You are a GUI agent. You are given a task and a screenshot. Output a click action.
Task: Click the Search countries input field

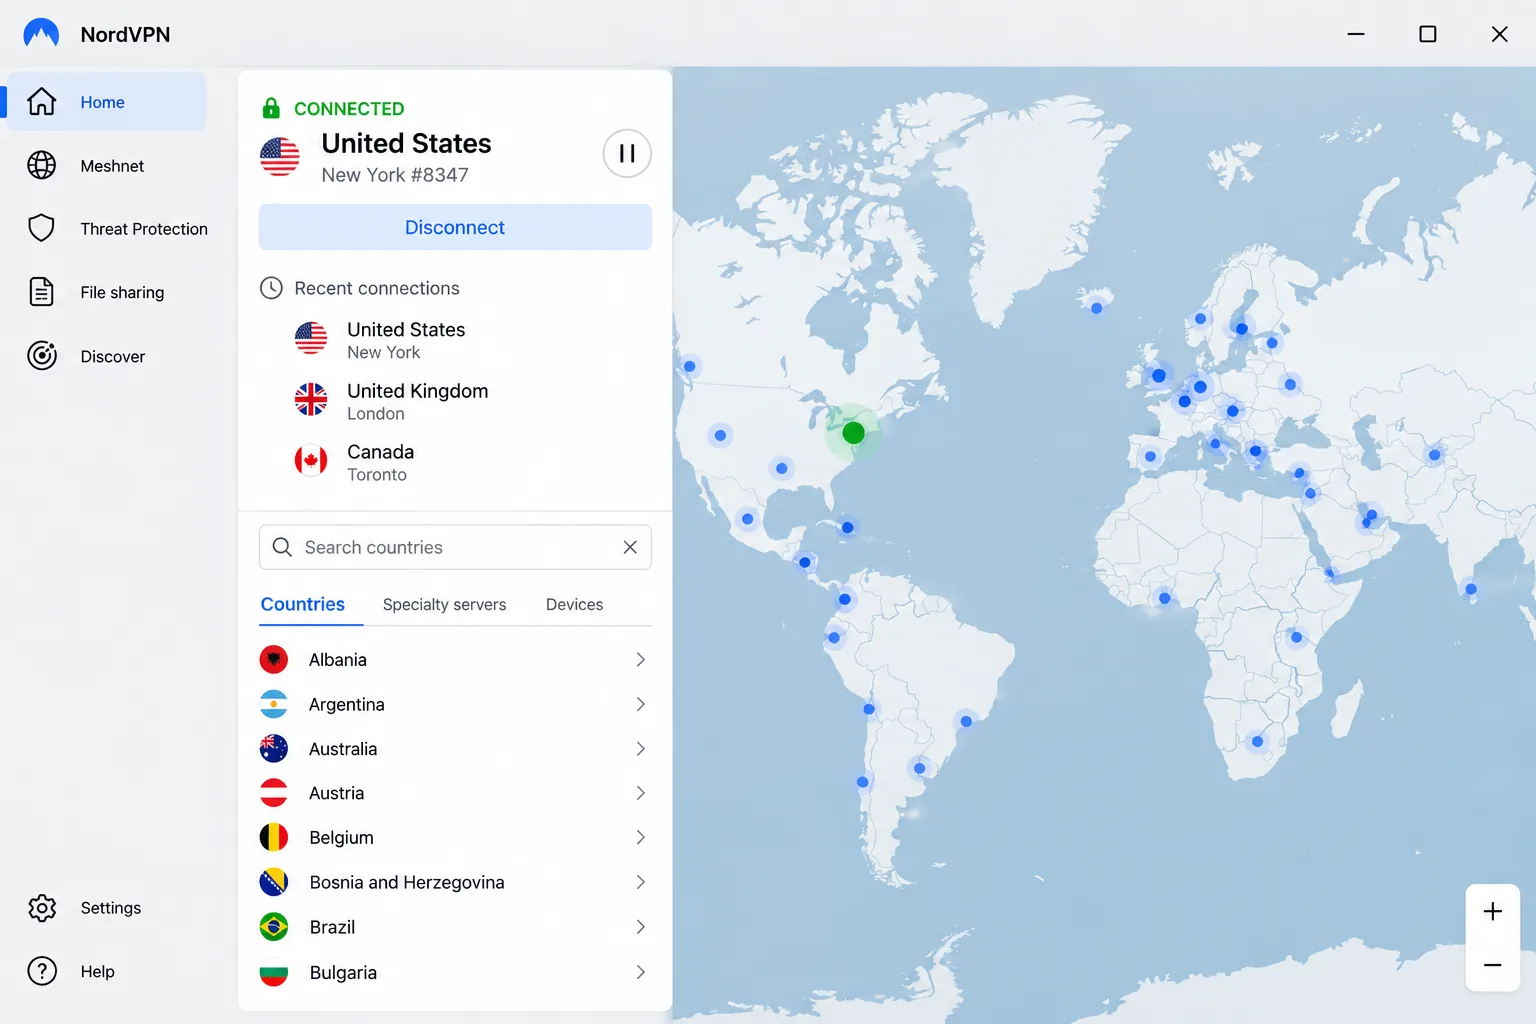(x=455, y=547)
